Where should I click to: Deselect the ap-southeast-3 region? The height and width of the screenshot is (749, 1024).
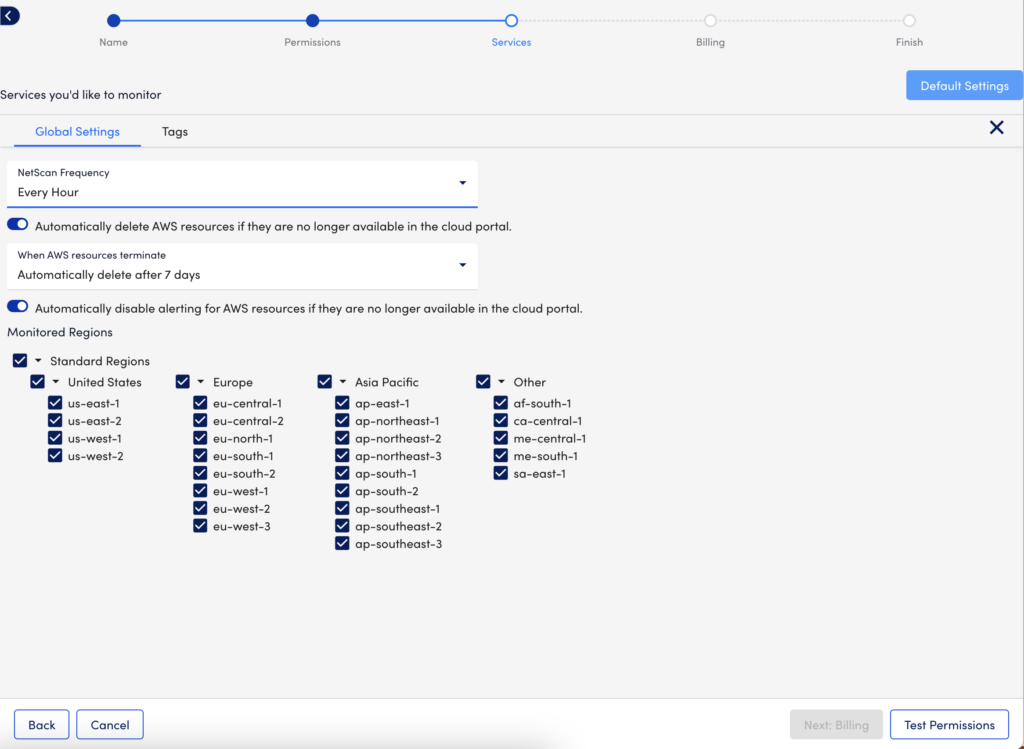(341, 543)
